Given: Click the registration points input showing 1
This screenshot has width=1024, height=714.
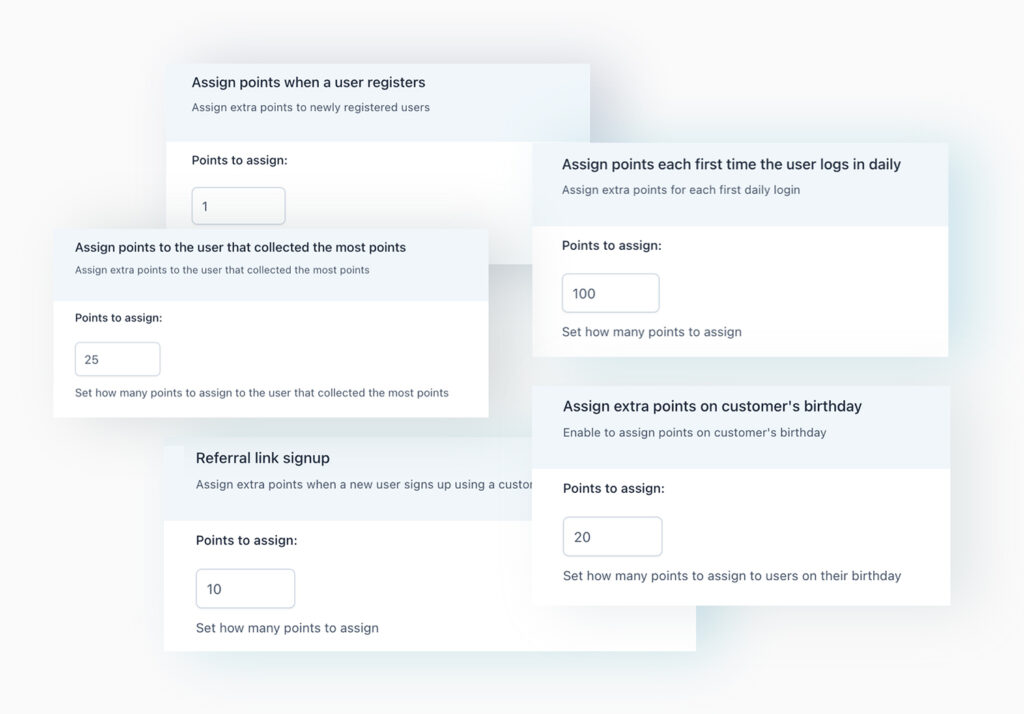Looking at the screenshot, I should 238,206.
